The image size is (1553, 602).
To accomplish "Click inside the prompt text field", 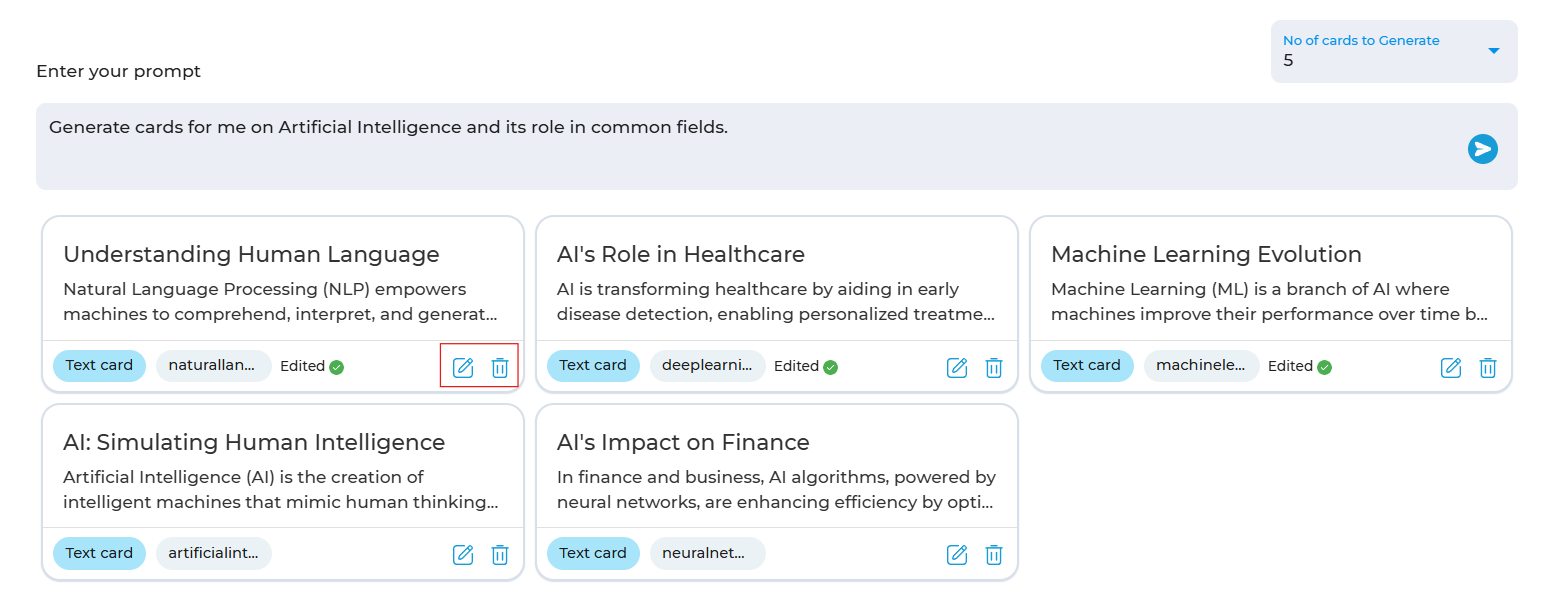I will (777, 146).
